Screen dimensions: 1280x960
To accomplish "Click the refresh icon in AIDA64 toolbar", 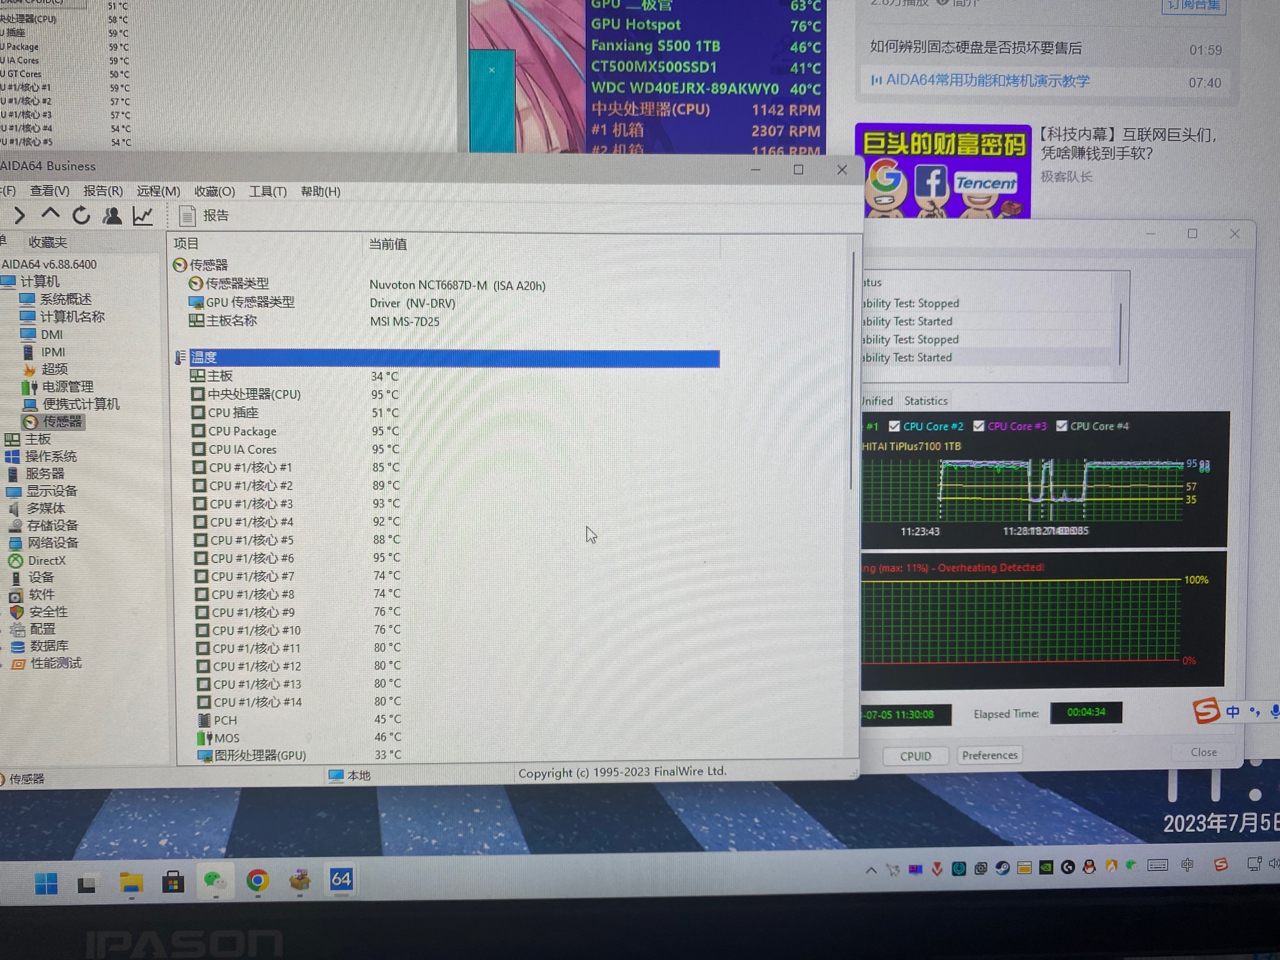I will pos(80,214).
